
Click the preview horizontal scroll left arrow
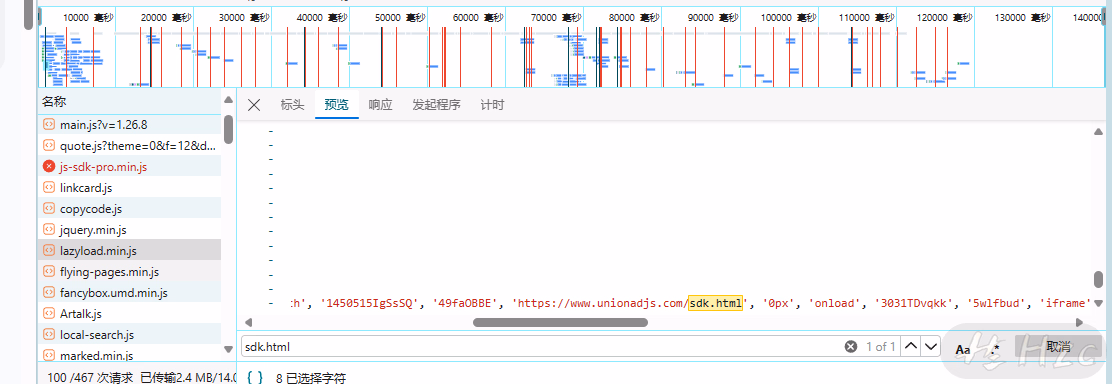(248, 322)
